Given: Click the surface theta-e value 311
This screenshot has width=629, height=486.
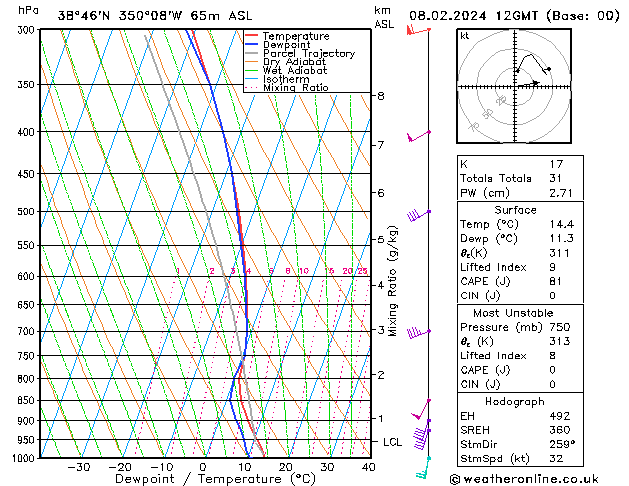Looking at the screenshot, I should coord(559,253).
